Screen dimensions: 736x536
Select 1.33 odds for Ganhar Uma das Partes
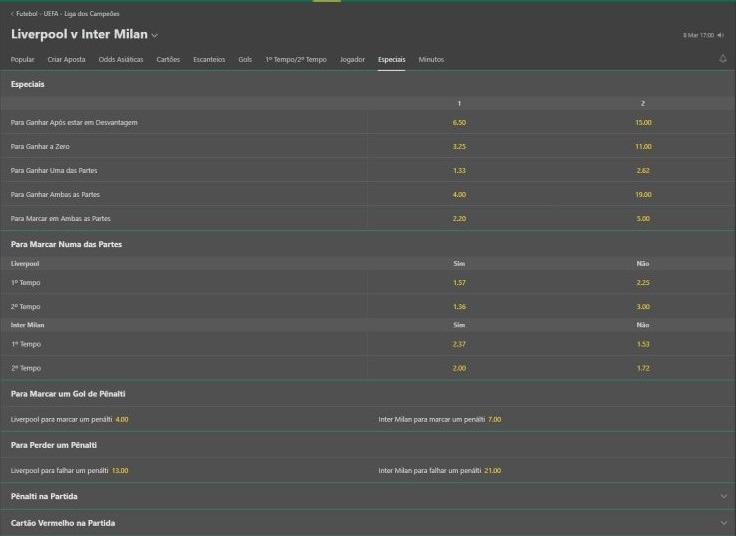[459, 170]
